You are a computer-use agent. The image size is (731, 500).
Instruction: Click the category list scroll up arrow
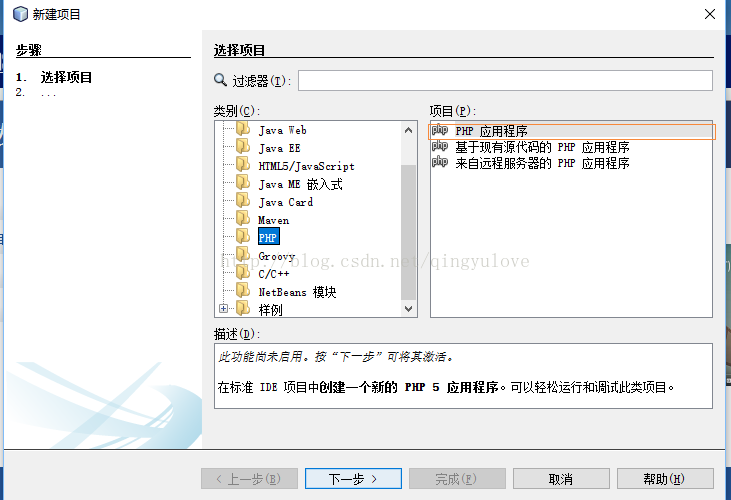coord(408,130)
